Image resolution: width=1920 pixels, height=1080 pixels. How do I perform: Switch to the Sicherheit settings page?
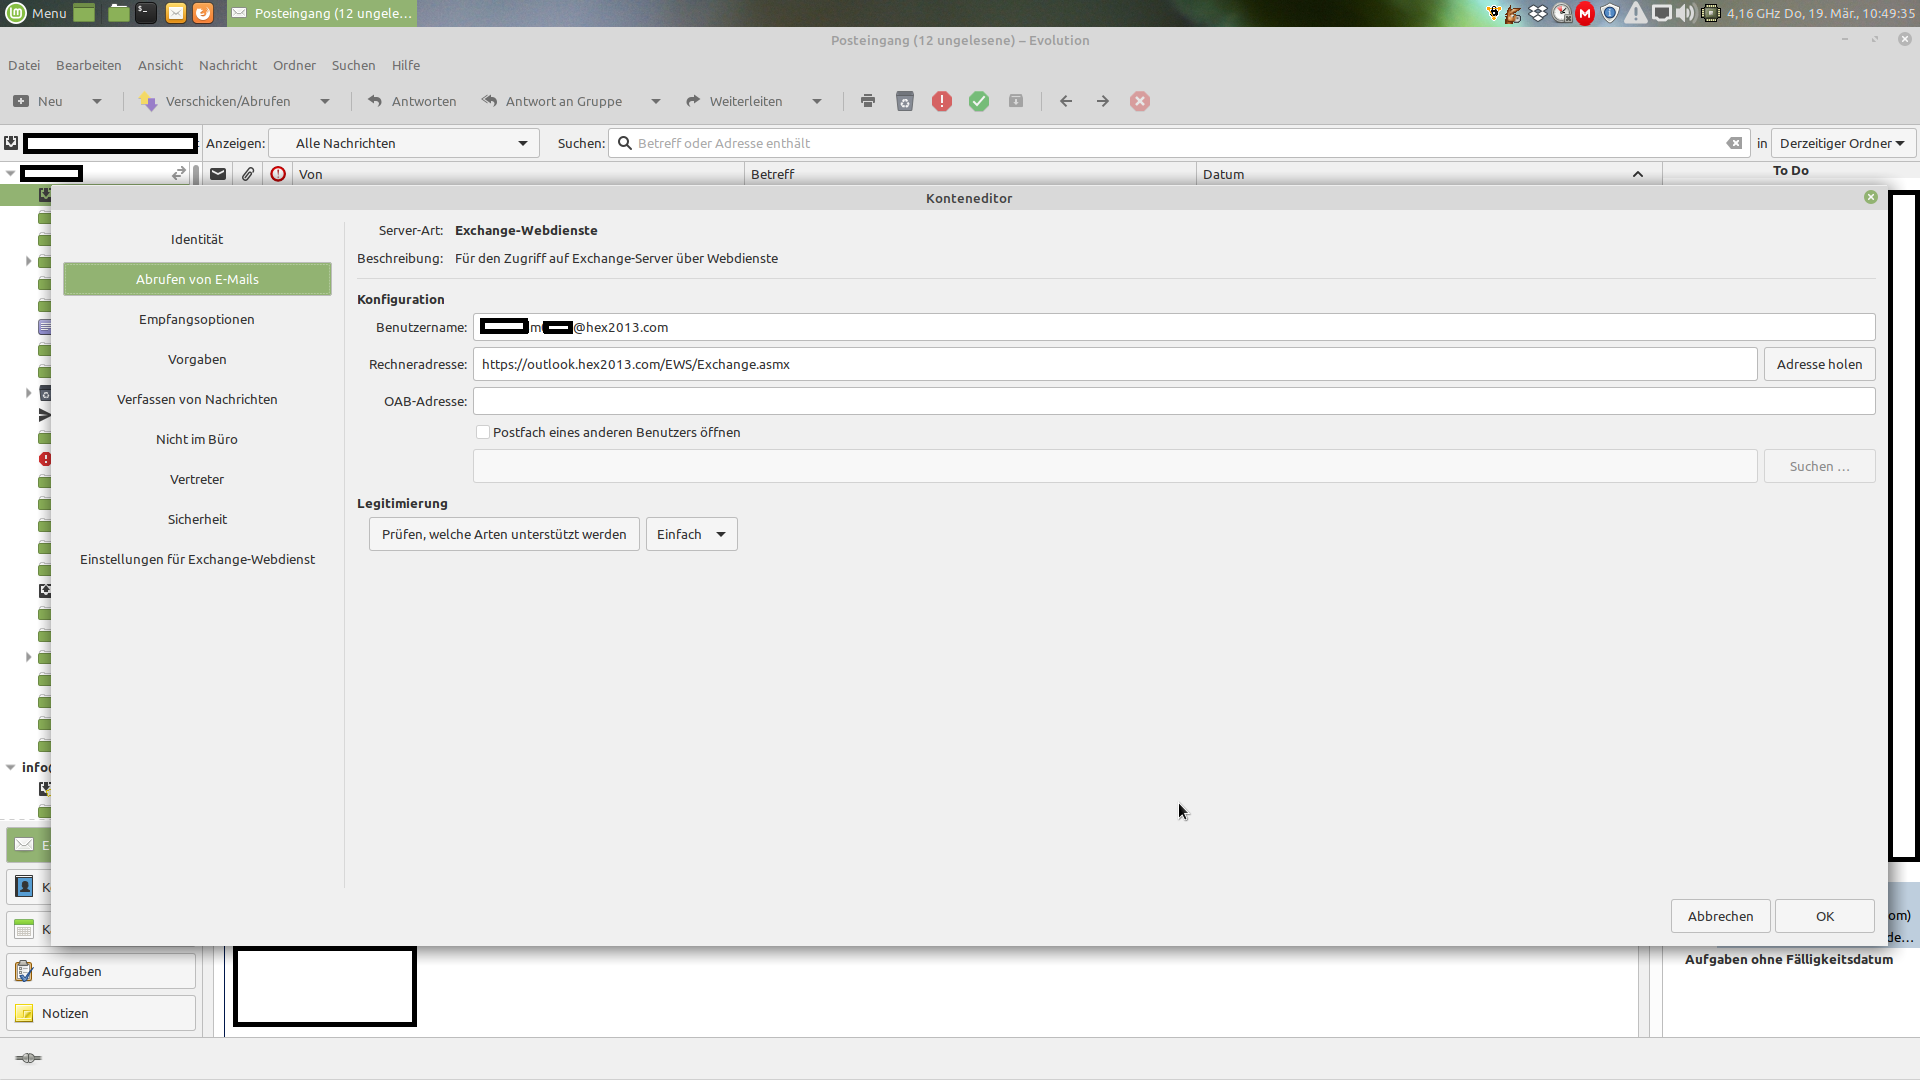pos(197,519)
